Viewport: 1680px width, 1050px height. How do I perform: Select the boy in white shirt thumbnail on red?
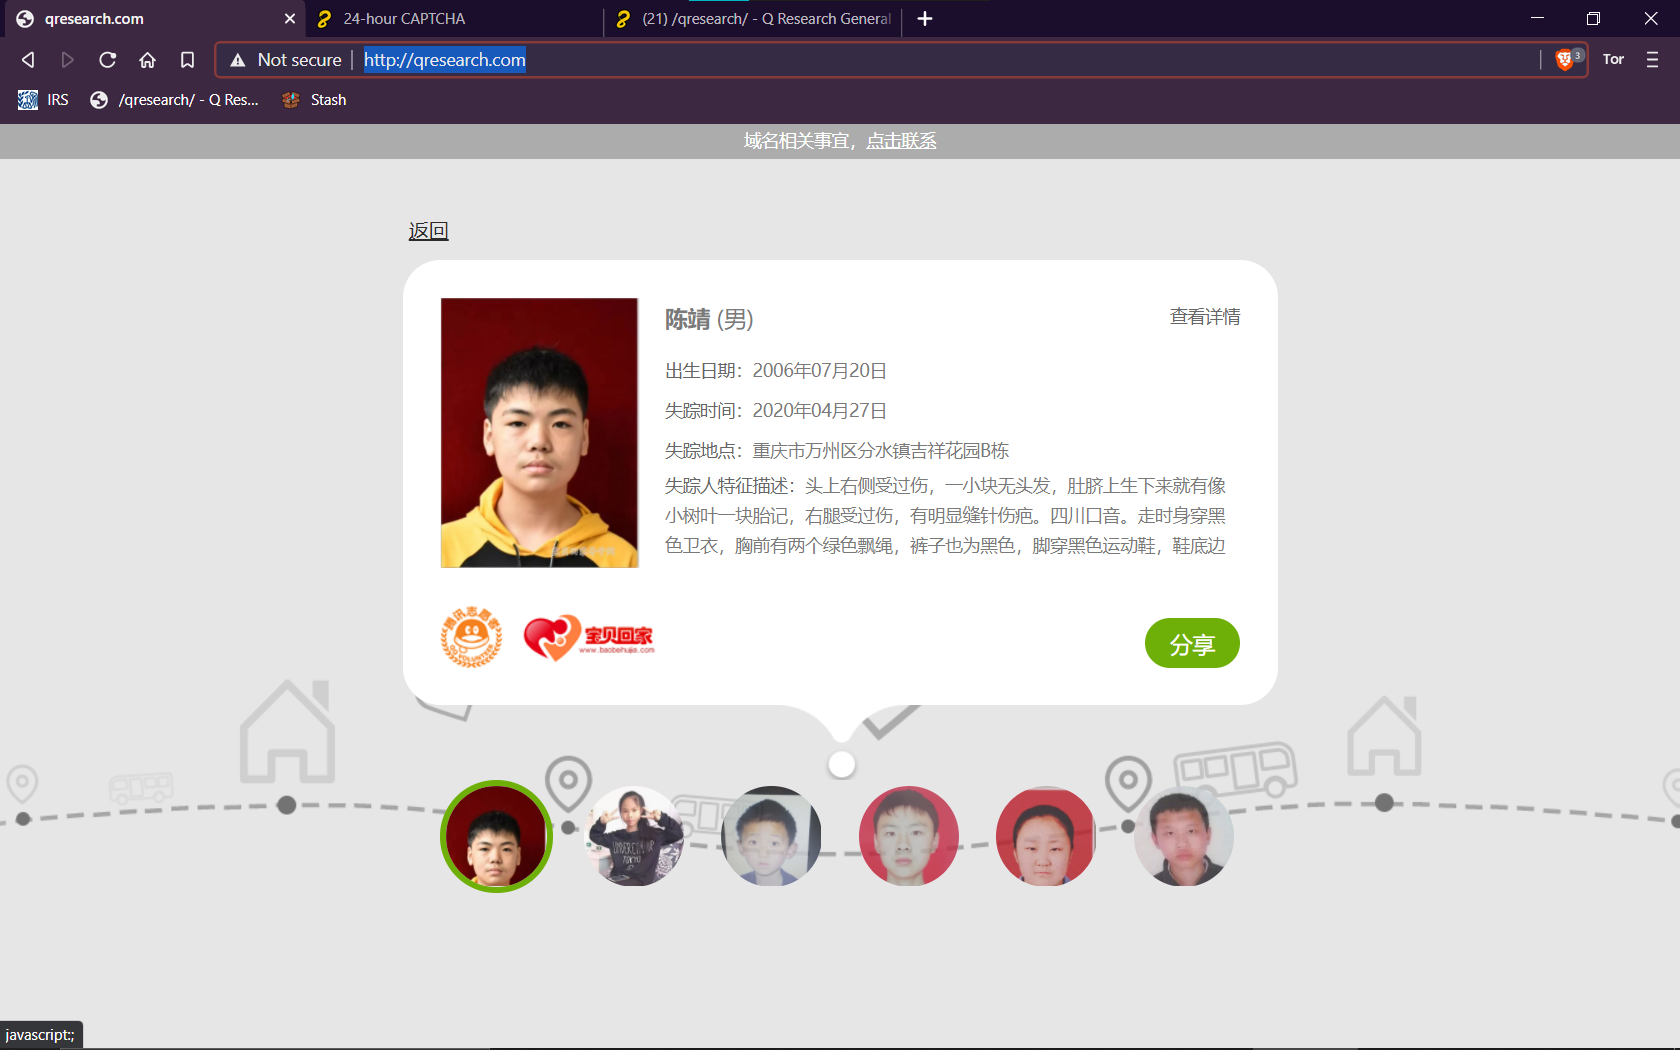pos(909,836)
